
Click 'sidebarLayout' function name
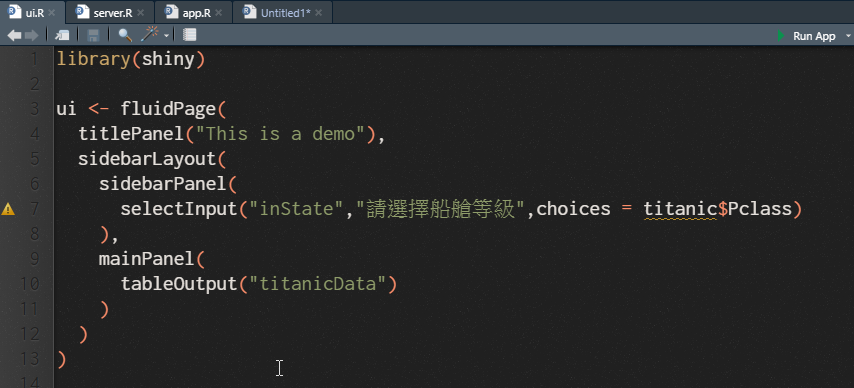[x=147, y=159]
